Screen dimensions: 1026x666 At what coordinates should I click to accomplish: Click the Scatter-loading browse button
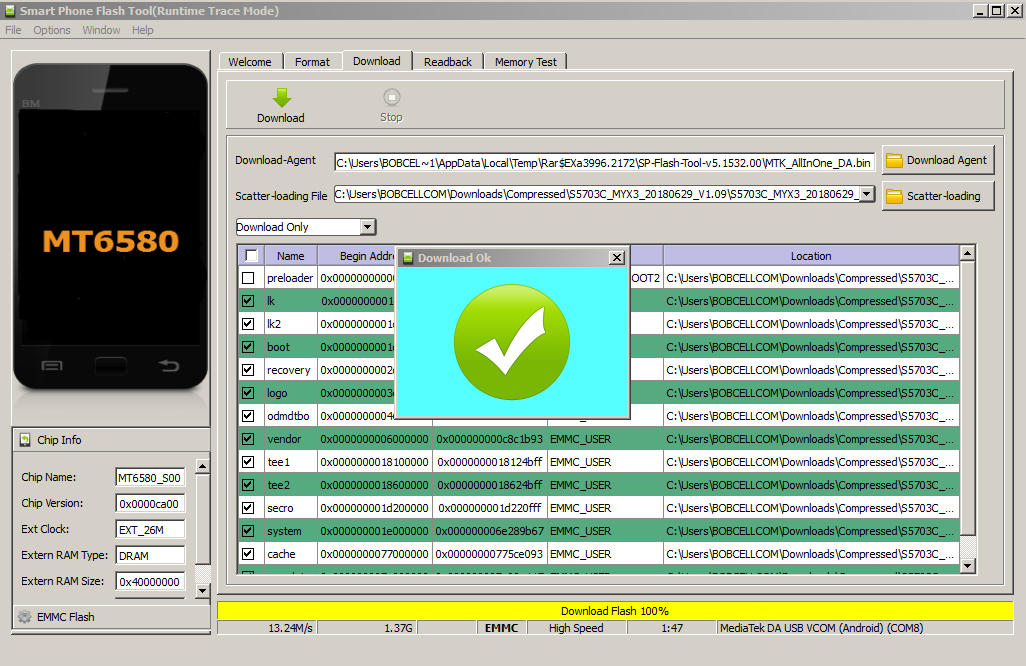click(938, 196)
